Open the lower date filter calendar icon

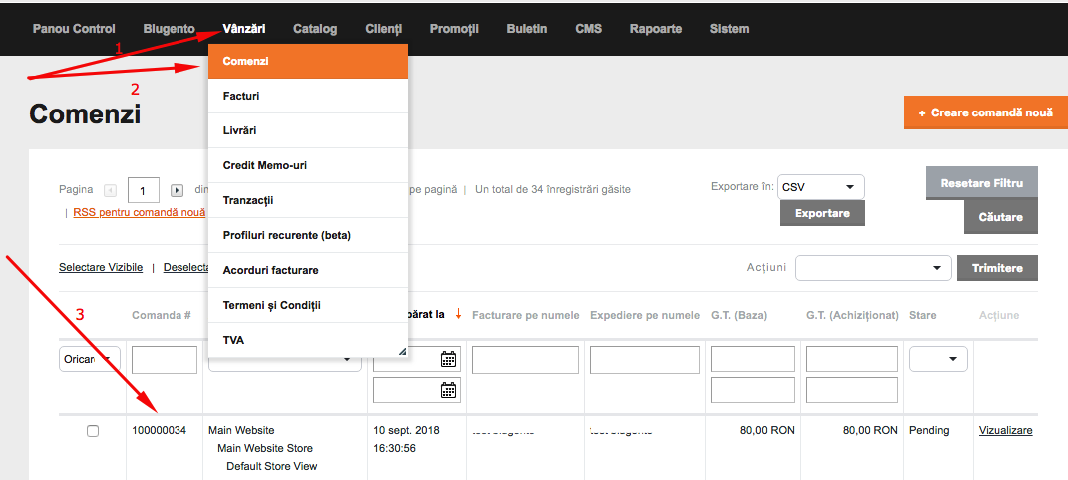point(448,389)
